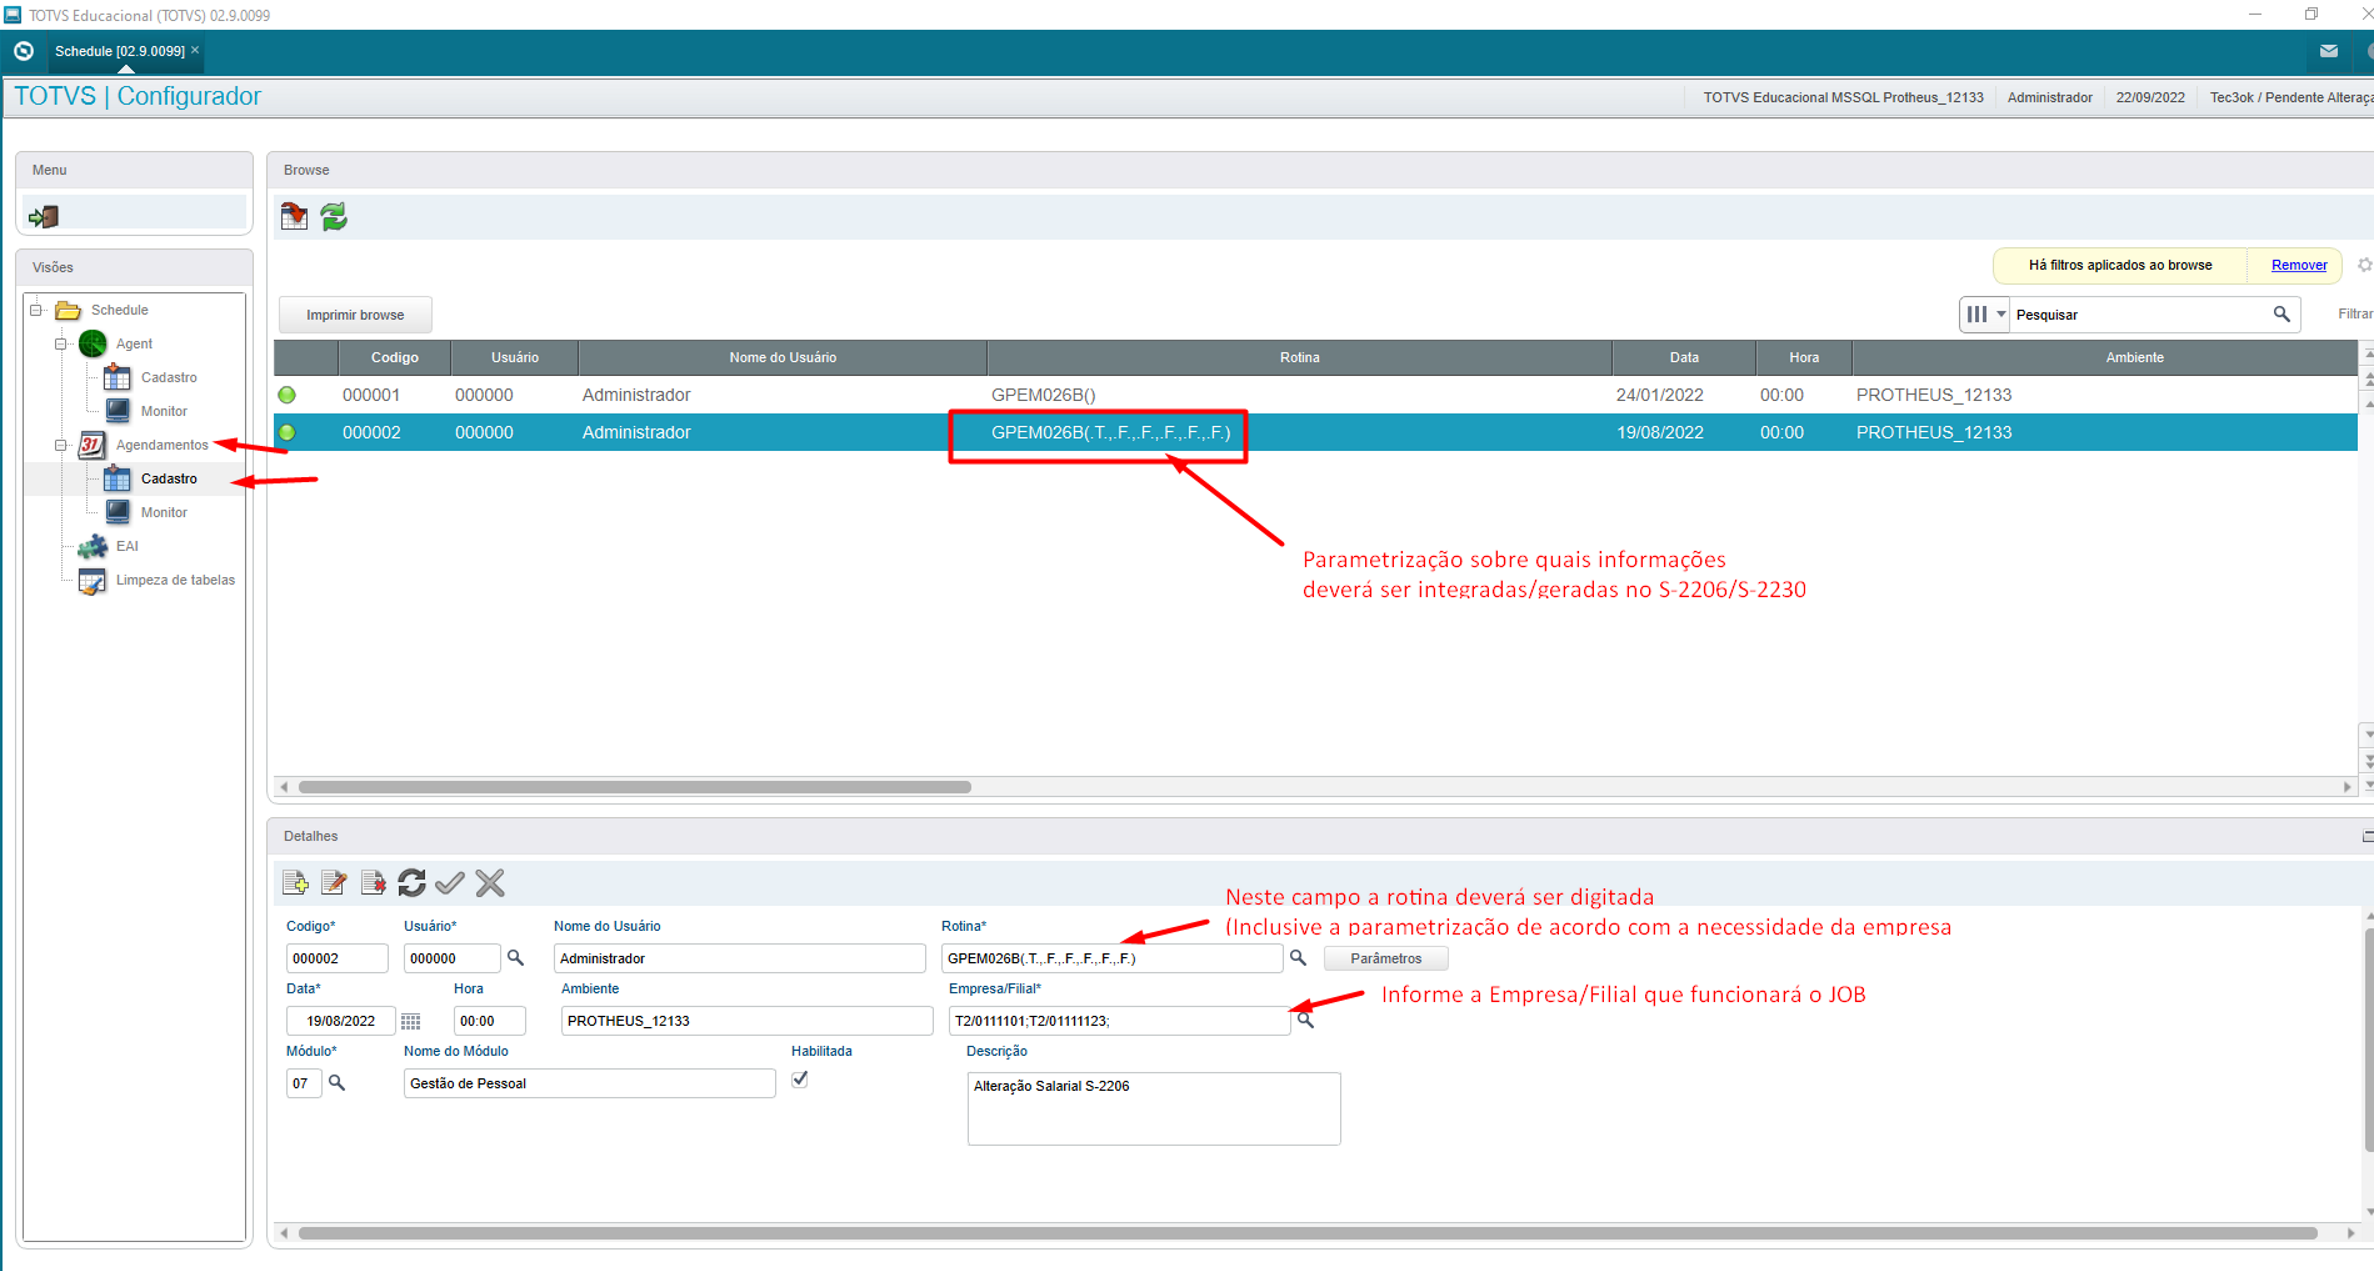The image size is (2374, 1271).
Task: Click the Remover filter link
Action: point(2298,265)
